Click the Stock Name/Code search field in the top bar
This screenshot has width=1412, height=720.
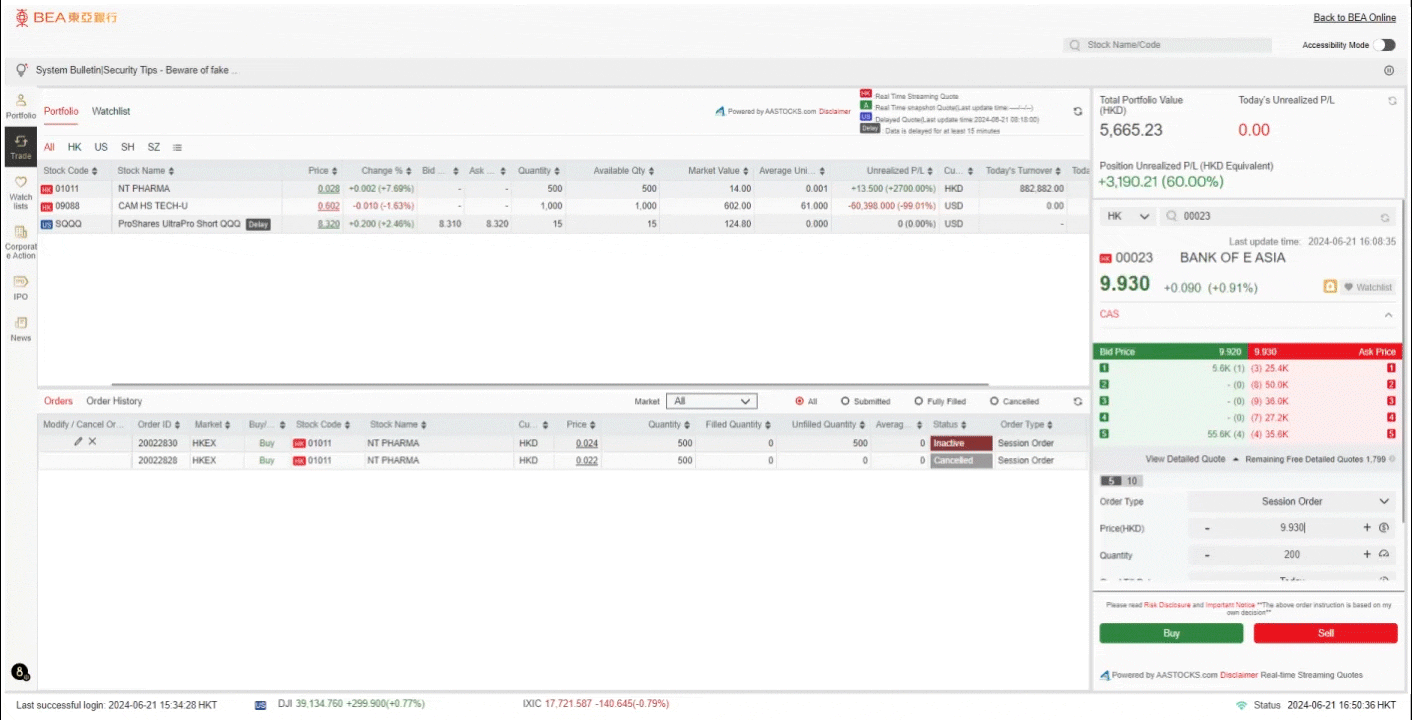1168,45
